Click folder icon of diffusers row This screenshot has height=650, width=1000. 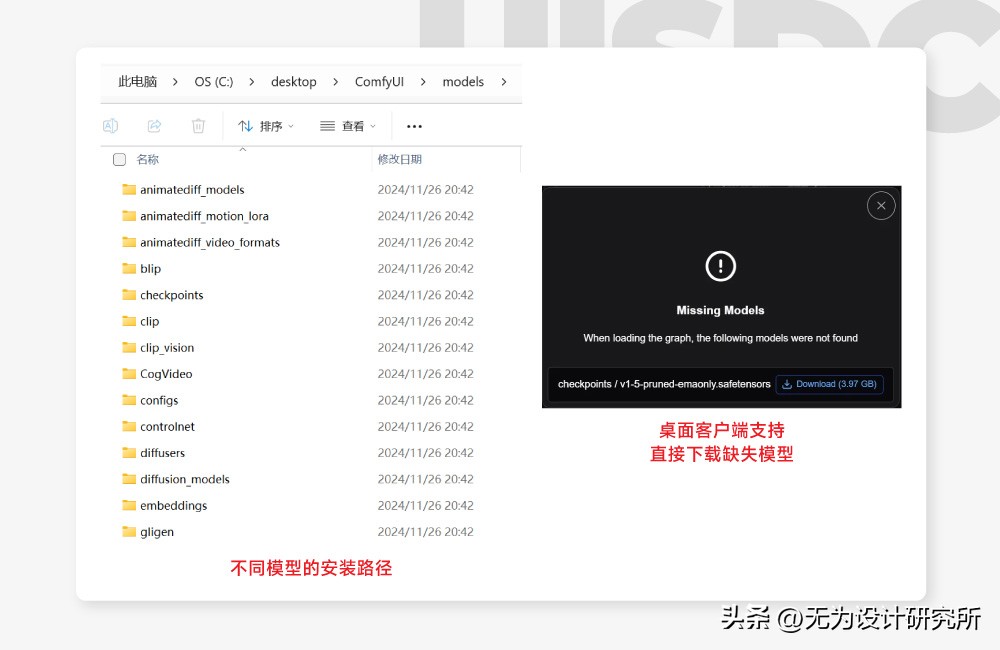[x=129, y=452]
